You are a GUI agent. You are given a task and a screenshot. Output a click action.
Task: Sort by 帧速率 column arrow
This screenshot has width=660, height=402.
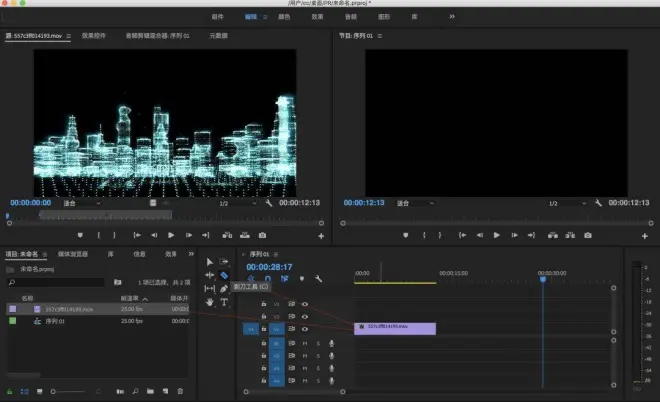(x=145, y=299)
